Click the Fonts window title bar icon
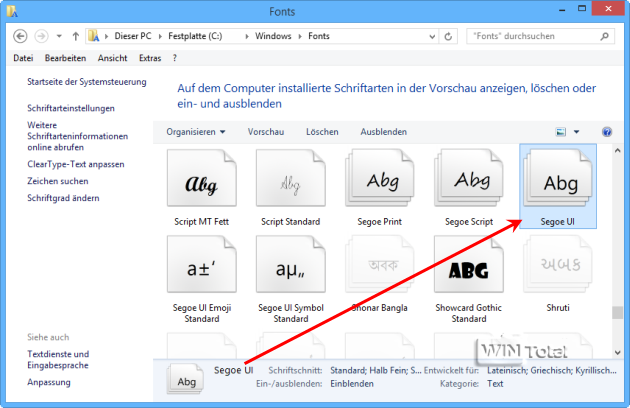 pos(12,11)
